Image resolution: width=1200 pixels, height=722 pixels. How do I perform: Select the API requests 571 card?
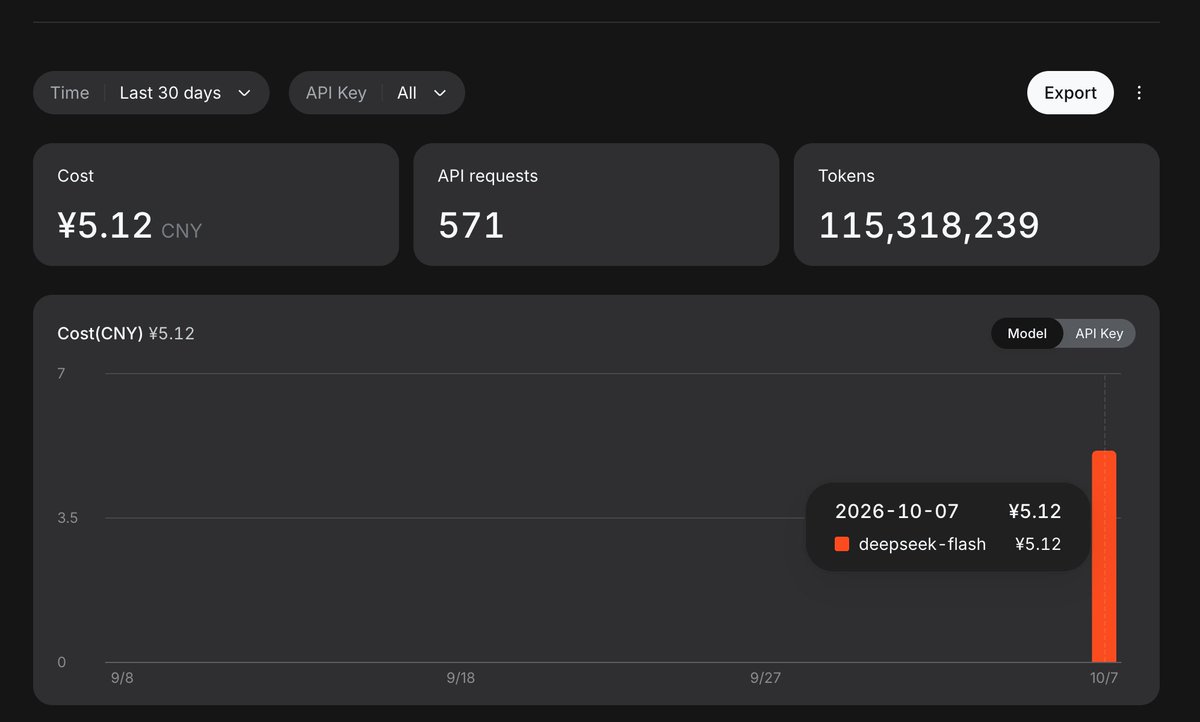pos(596,204)
